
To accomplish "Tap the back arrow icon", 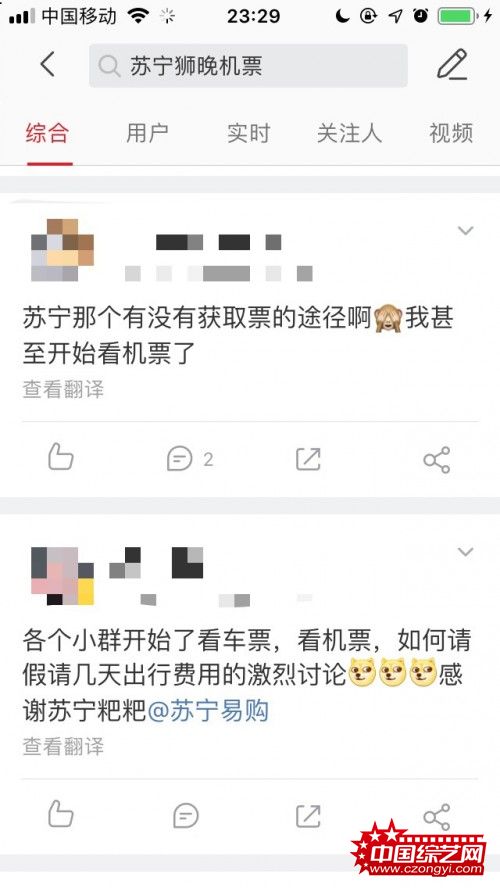I will tap(48, 64).
